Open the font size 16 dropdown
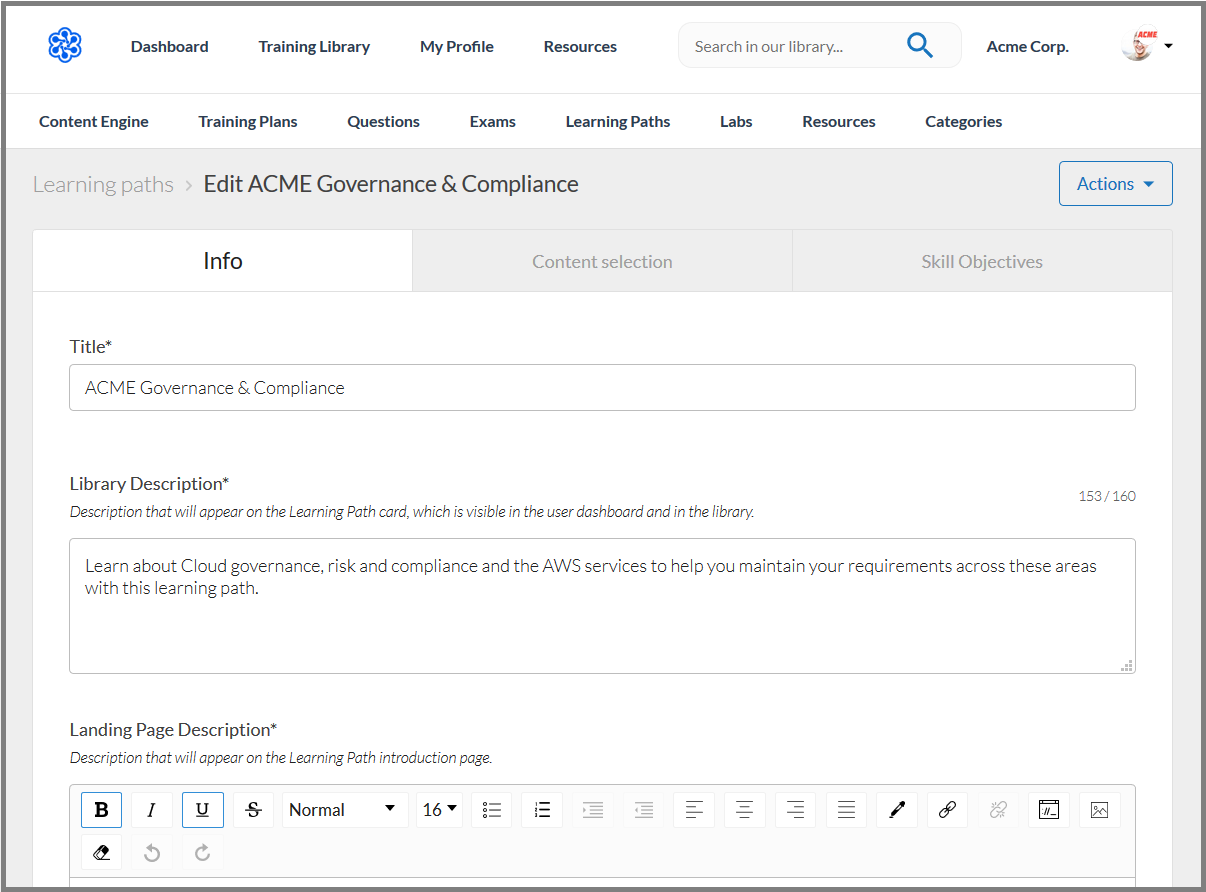 [440, 810]
